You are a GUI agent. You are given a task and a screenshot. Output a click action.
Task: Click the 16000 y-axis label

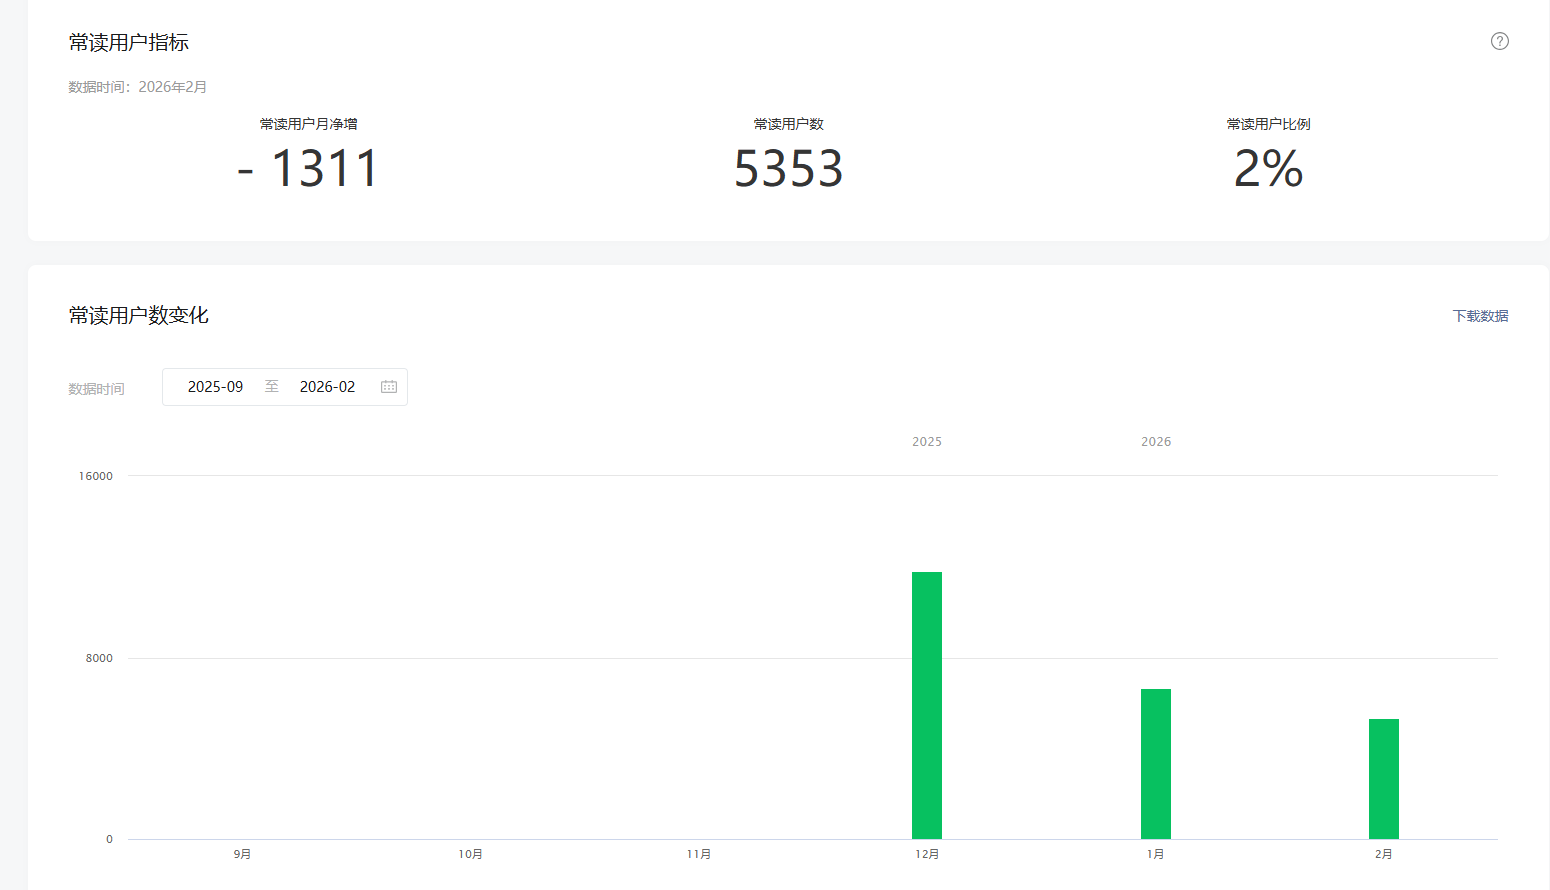point(96,476)
